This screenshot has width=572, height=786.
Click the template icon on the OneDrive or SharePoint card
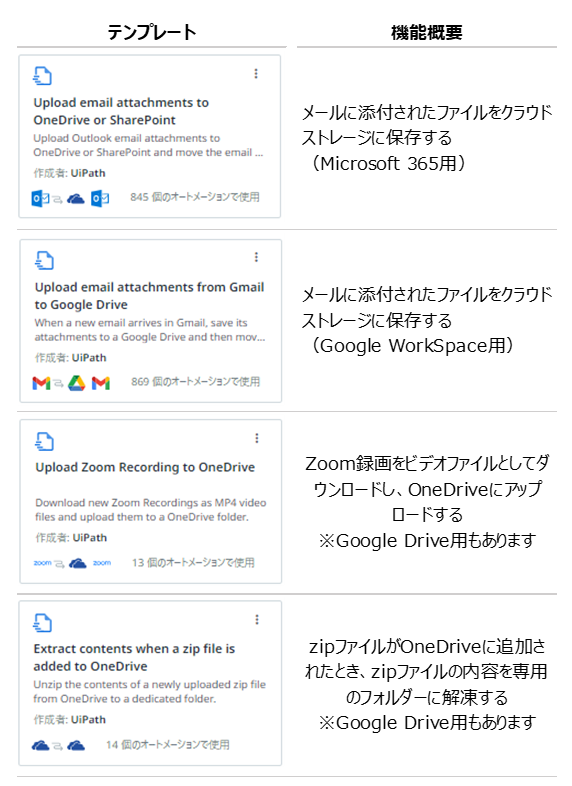[x=43, y=76]
